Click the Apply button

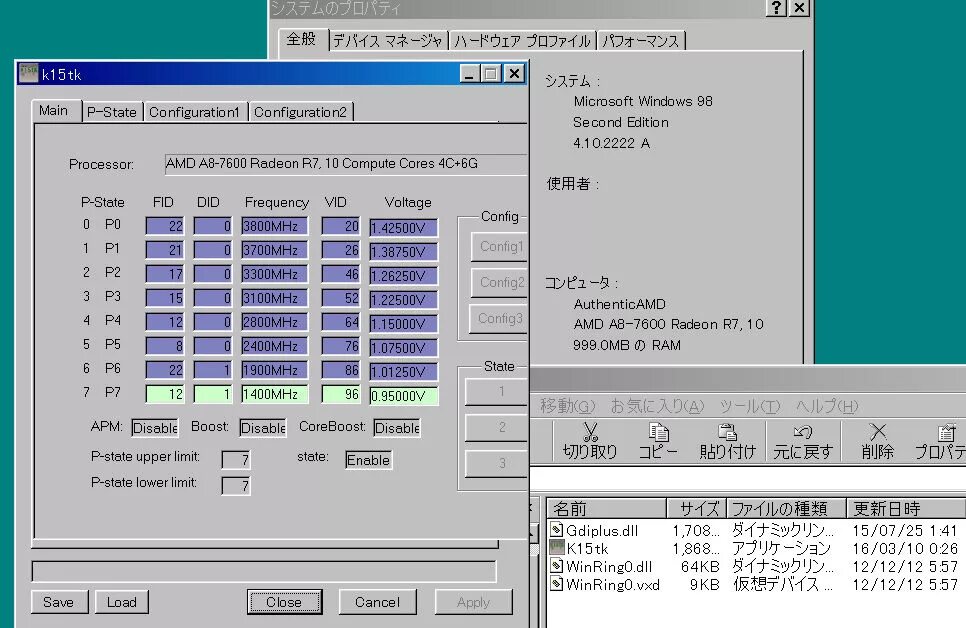pyautogui.click(x=473, y=601)
